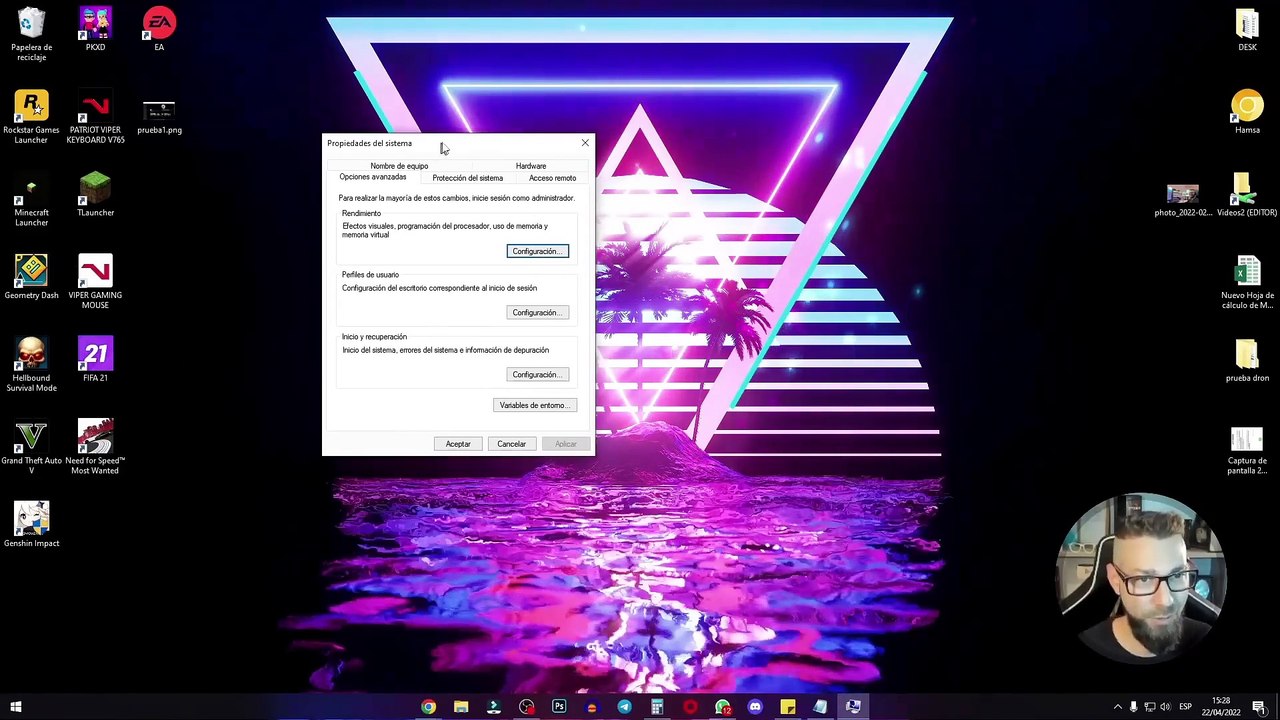This screenshot has width=1280, height=720.
Task: Click the microphone tray icon
Action: [1133, 707]
